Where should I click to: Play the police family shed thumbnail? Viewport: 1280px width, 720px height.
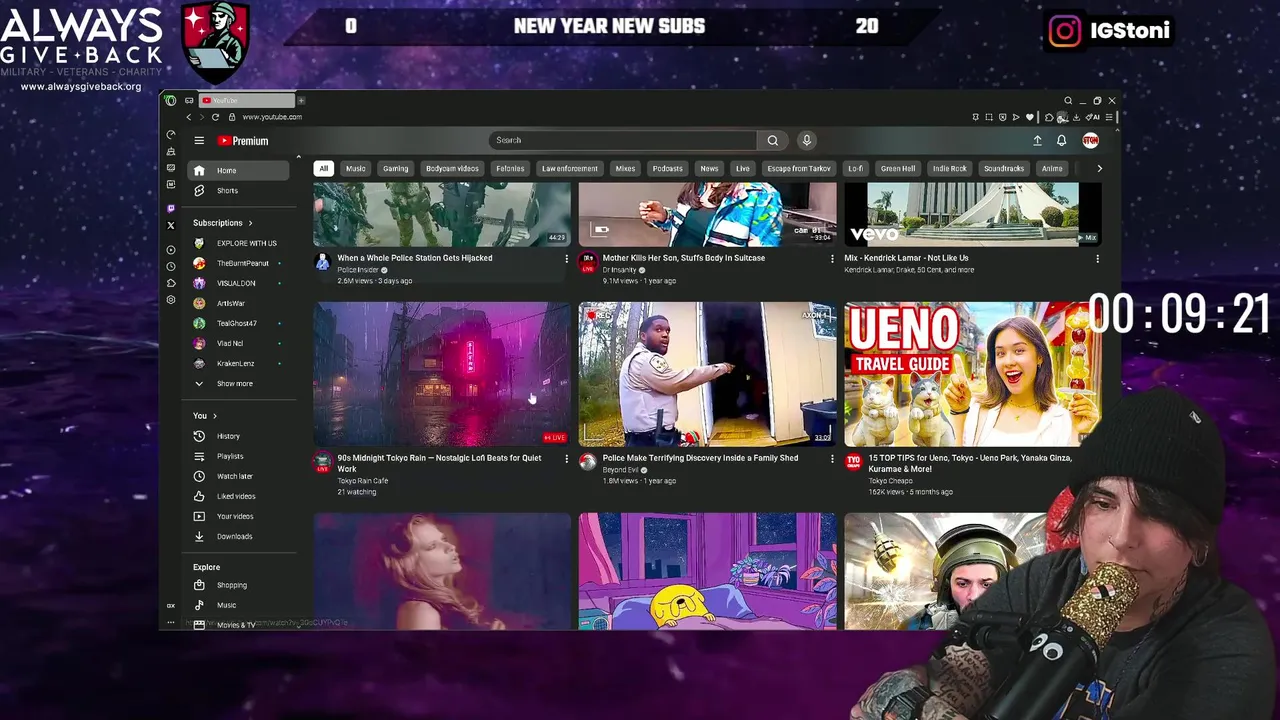click(x=707, y=374)
